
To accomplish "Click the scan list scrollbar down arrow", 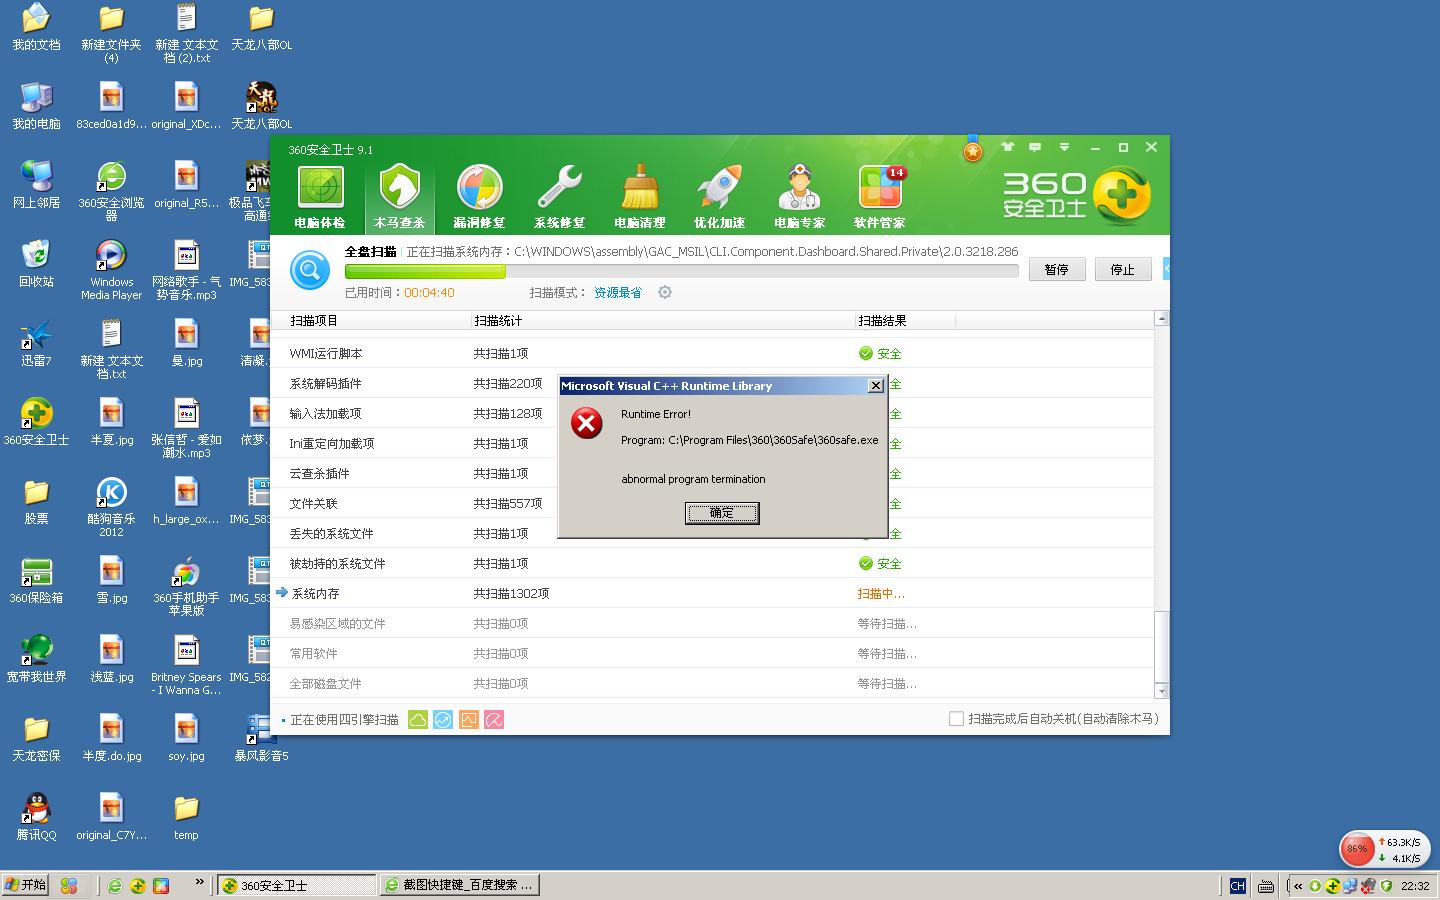I will 1161,691.
